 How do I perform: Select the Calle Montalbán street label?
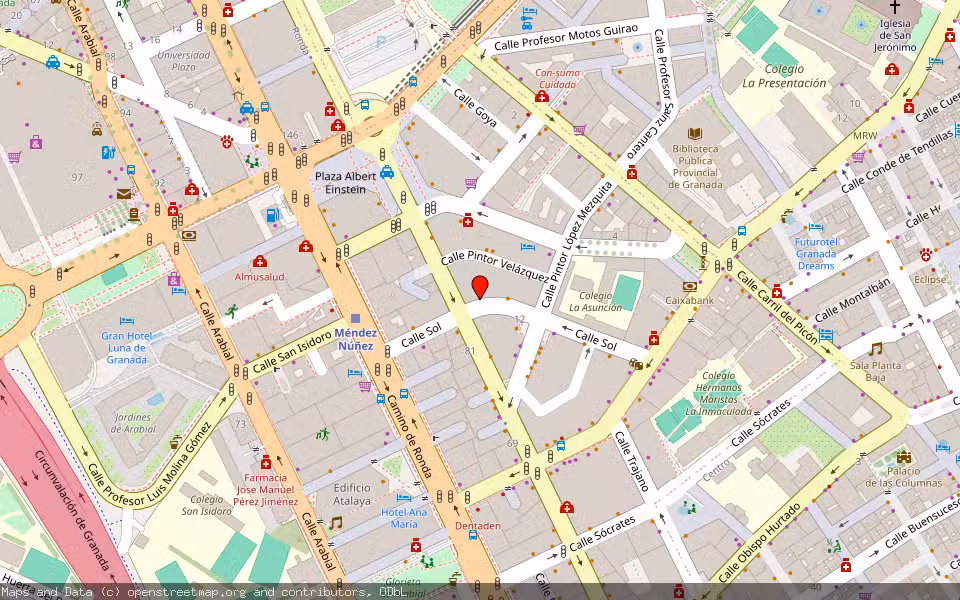(x=852, y=300)
